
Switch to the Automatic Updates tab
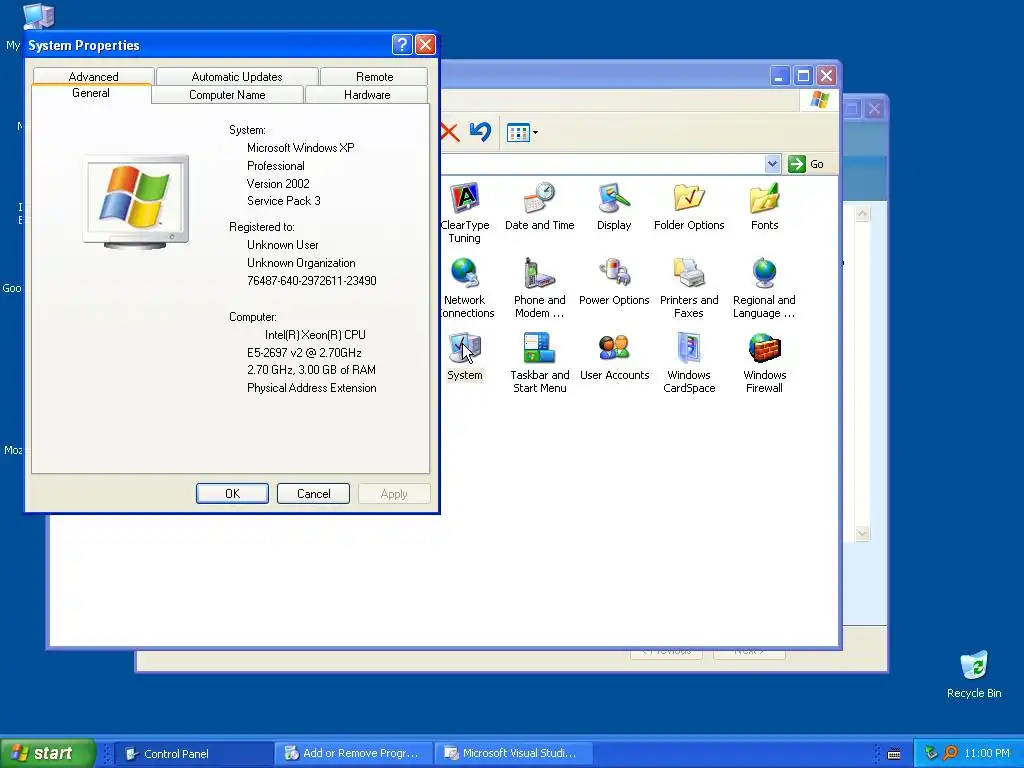[x=237, y=76]
